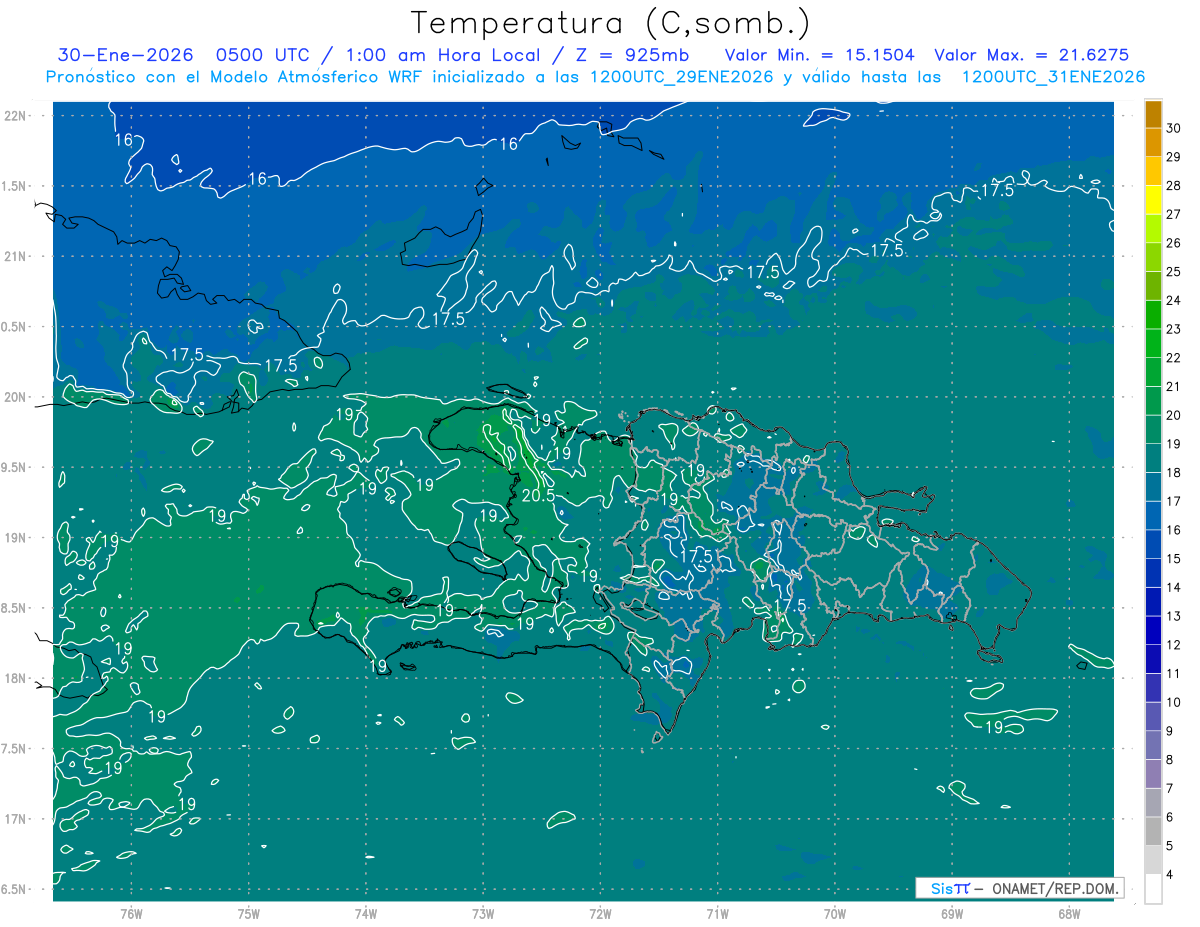The height and width of the screenshot is (927, 1200).
Task: Click the "19N" latitude axis label
Action: (16, 538)
